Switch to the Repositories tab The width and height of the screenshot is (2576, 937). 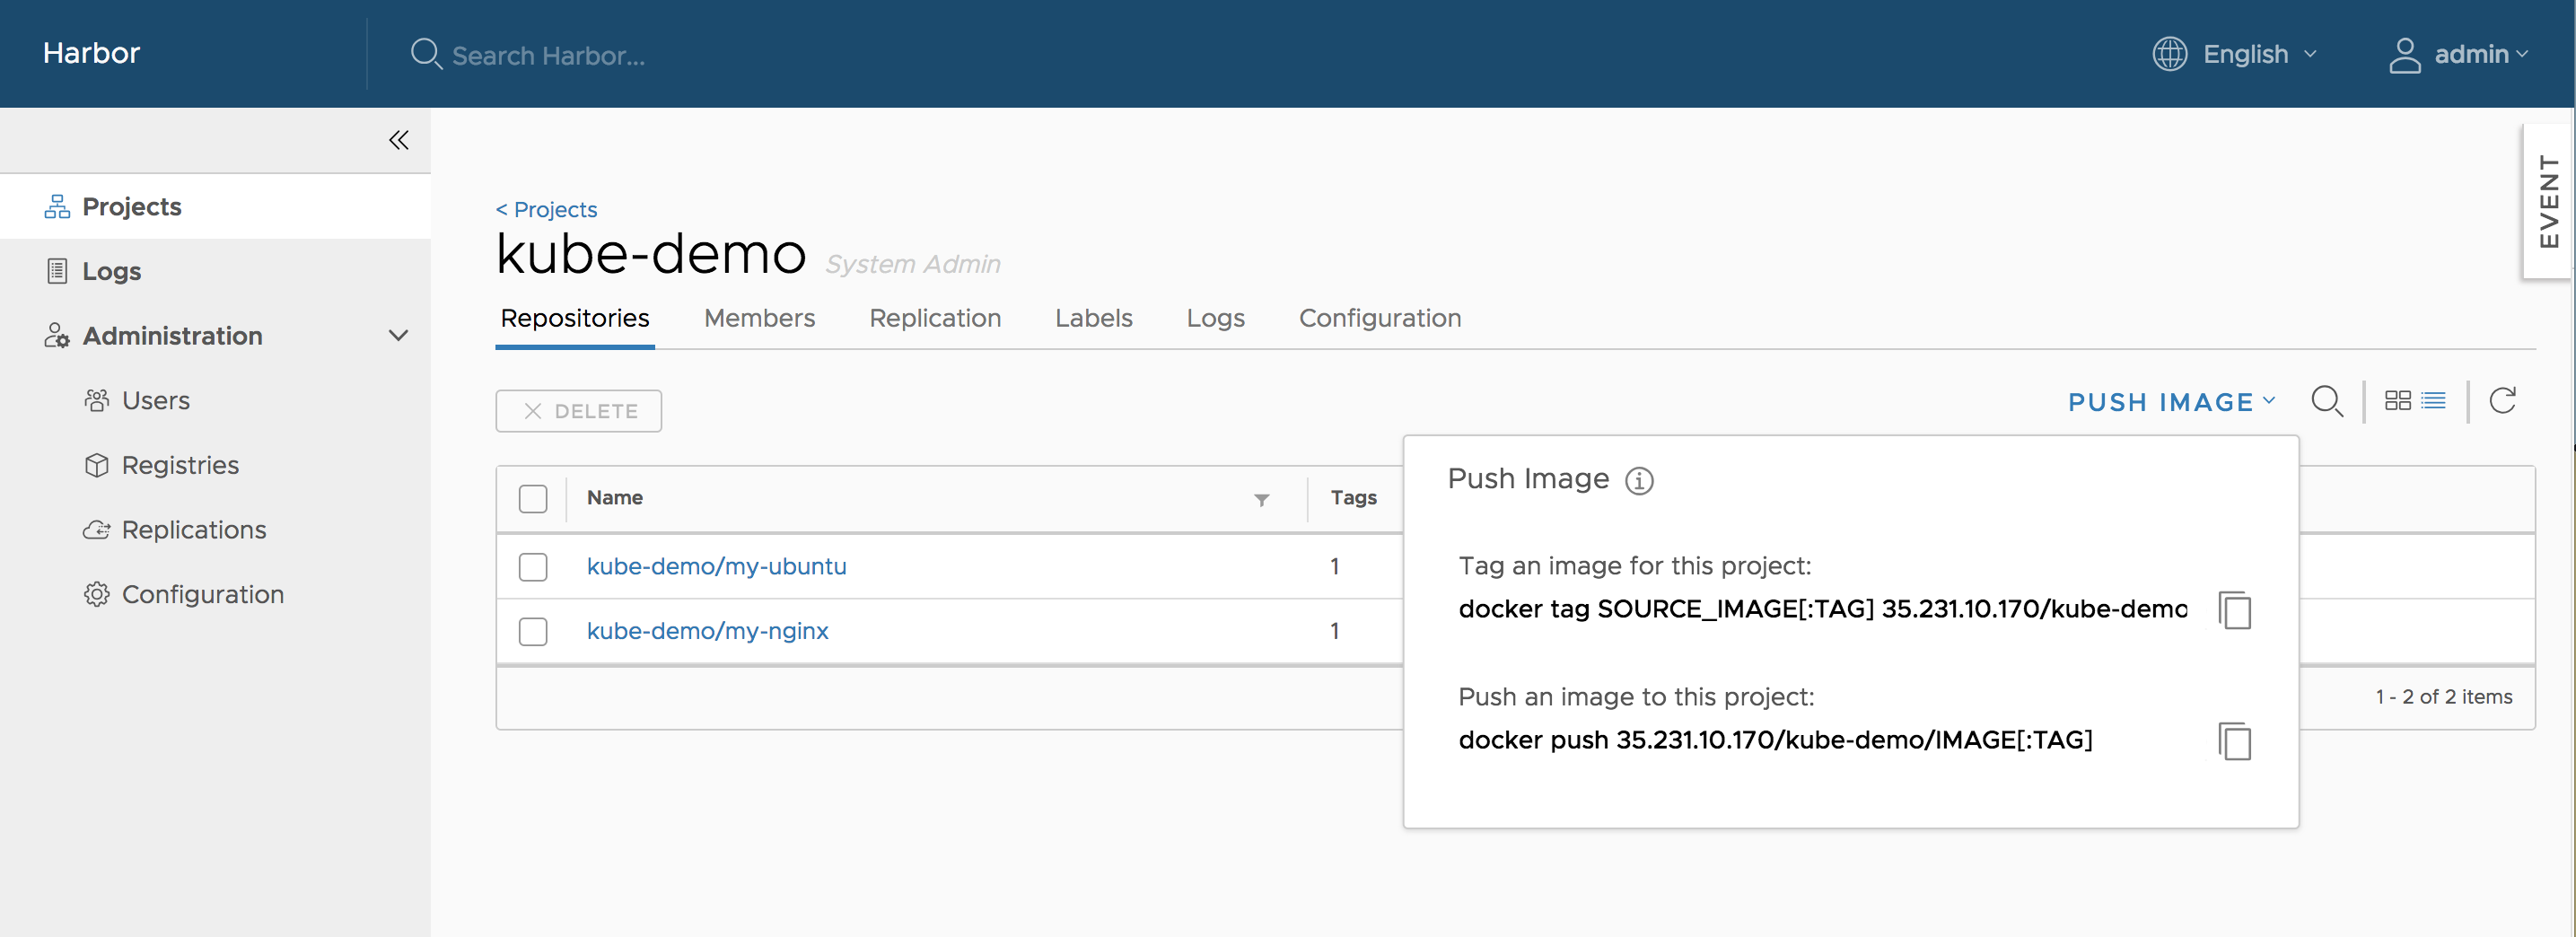click(575, 318)
